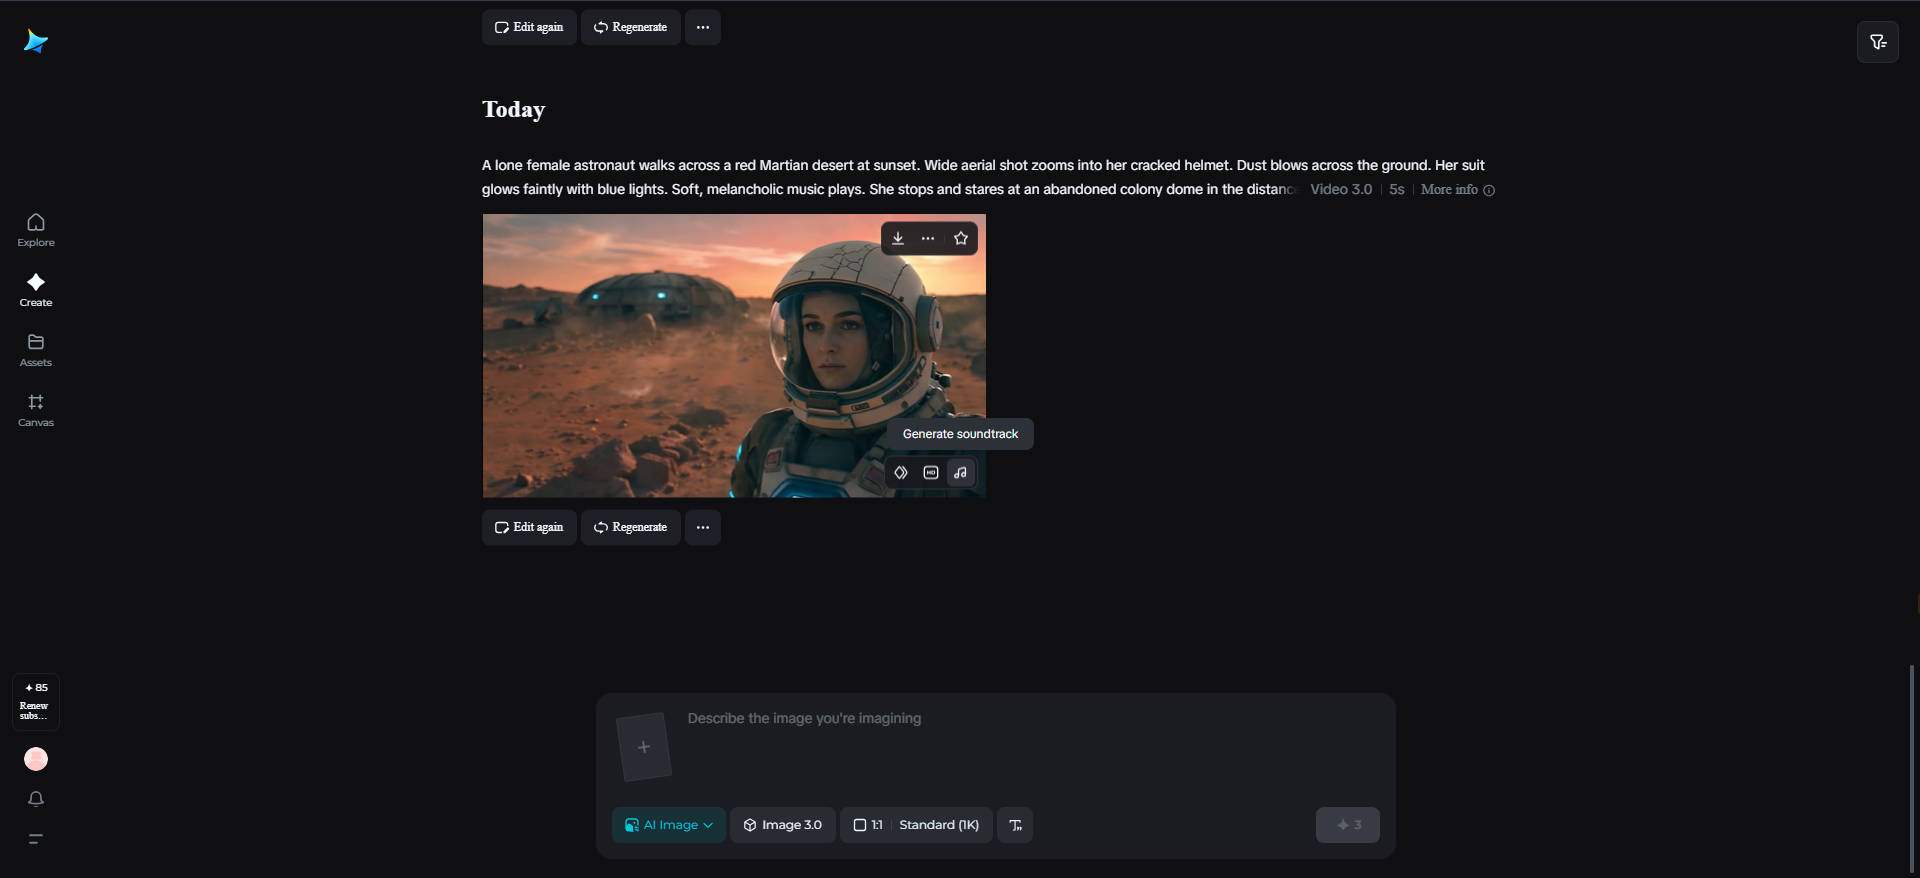Click the astronaut video prompt text
Viewport: 1920px width, 878px height.
click(x=983, y=177)
